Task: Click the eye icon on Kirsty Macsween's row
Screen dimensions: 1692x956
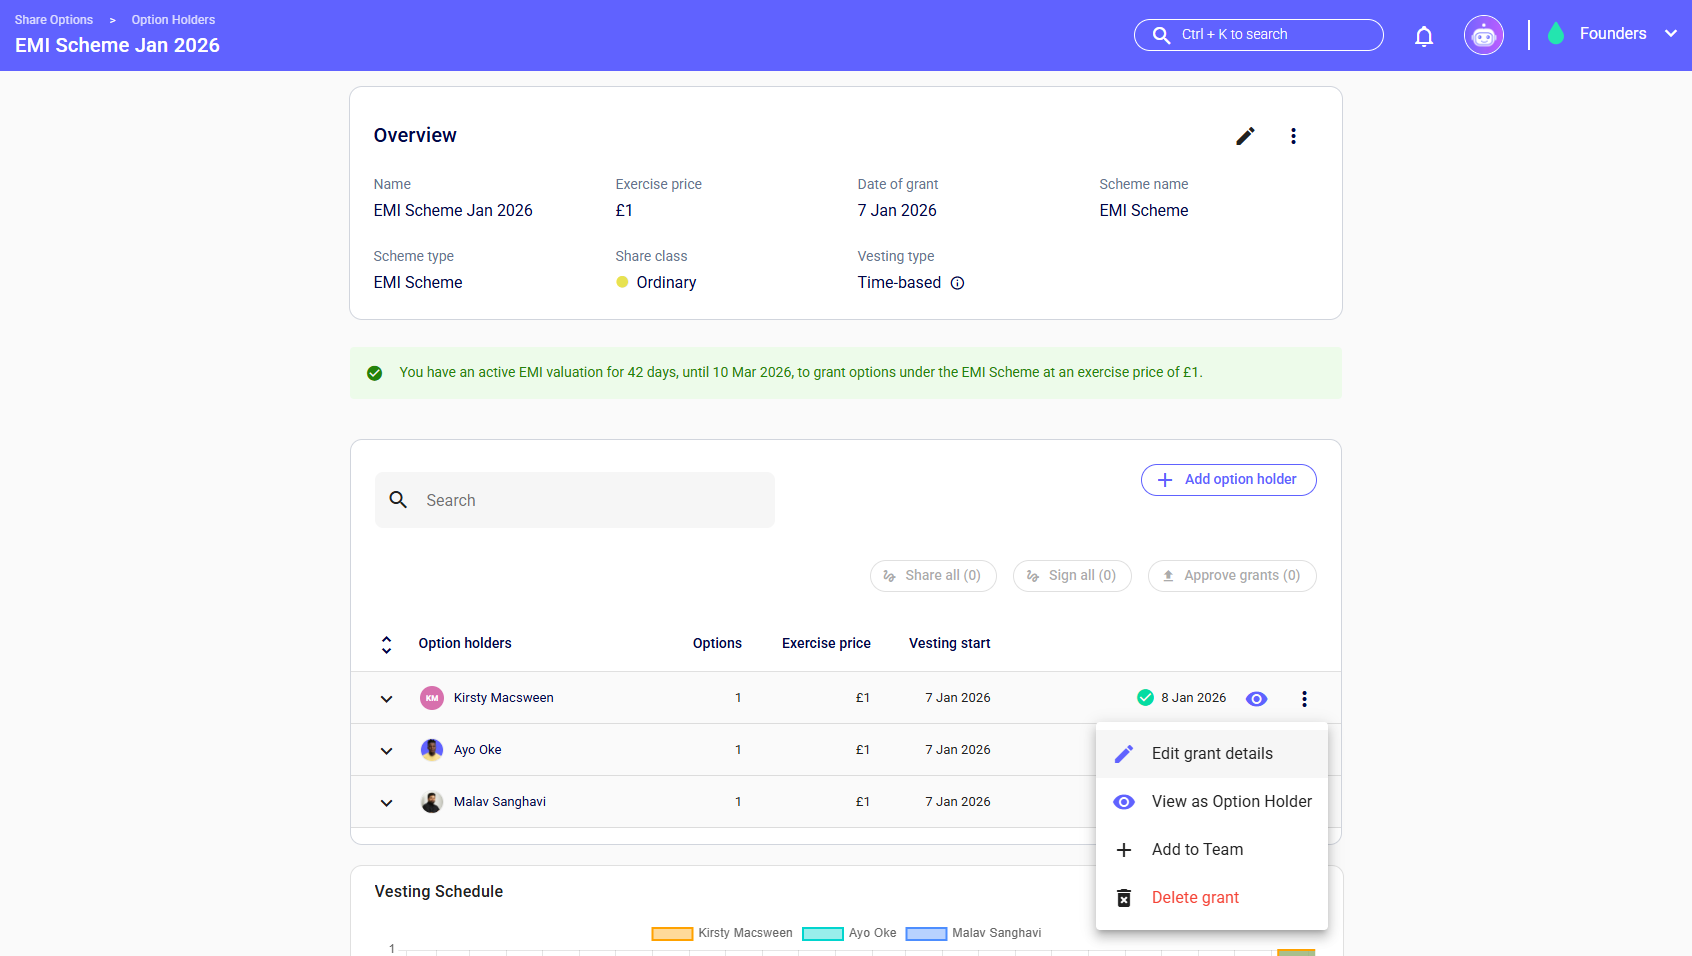Action: pos(1256,699)
